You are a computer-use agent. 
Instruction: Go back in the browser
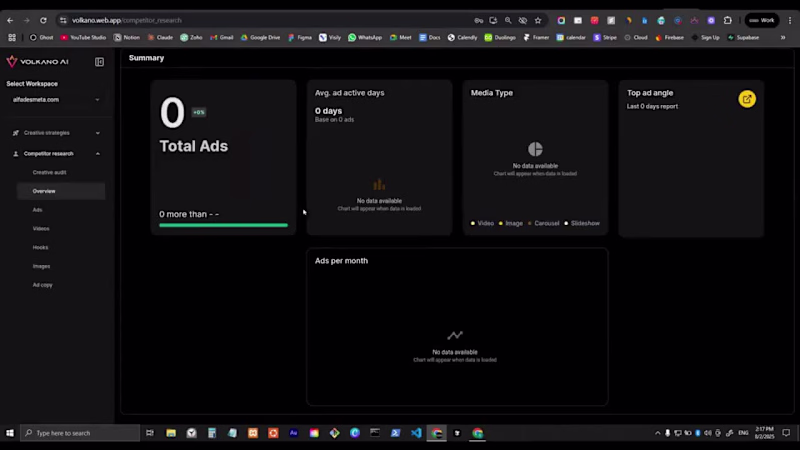10,20
